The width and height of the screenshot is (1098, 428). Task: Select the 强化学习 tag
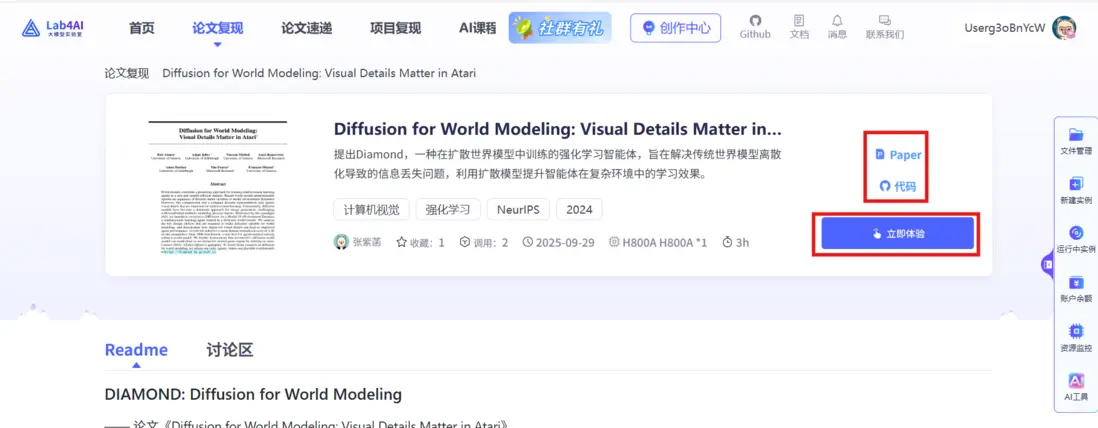[x=448, y=209]
